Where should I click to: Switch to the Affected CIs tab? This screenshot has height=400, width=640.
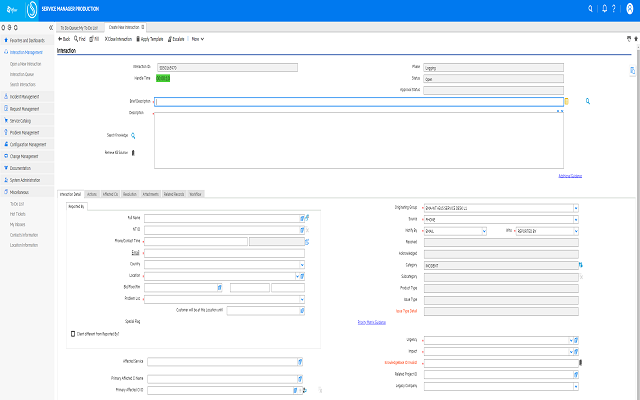point(110,194)
